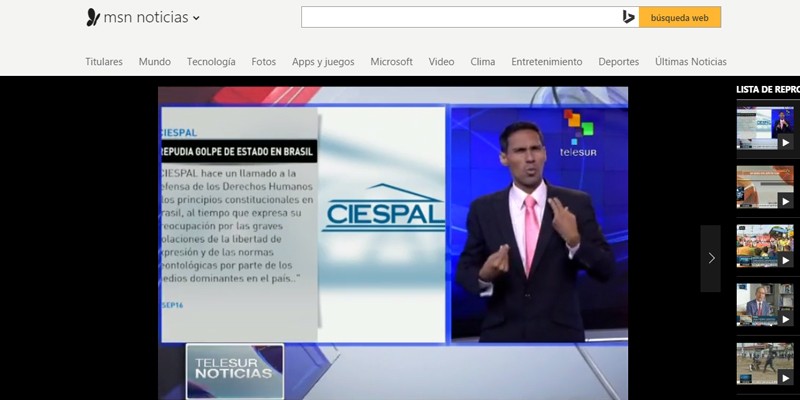Click the next video chevron arrow
This screenshot has width=800, height=400.
711,258
